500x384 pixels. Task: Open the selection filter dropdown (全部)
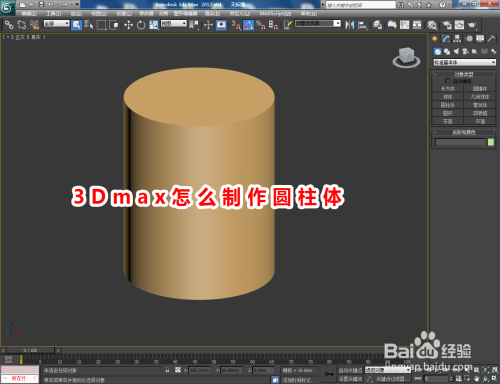pyautogui.click(x=56, y=23)
